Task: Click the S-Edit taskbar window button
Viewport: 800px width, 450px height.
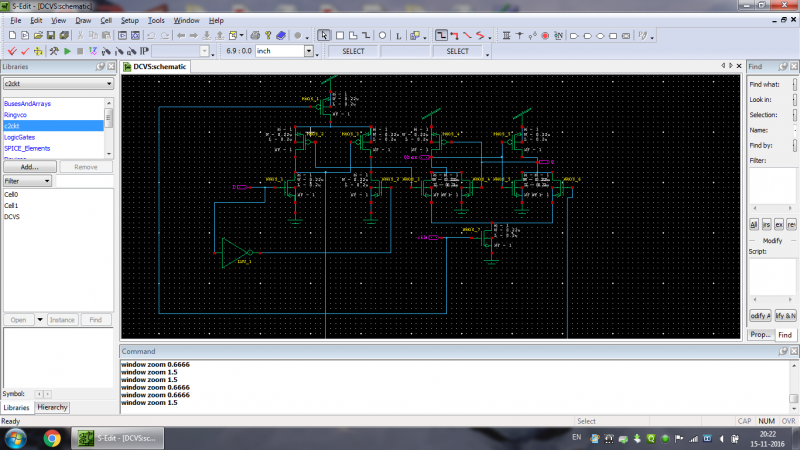Action: pyautogui.click(x=116, y=438)
